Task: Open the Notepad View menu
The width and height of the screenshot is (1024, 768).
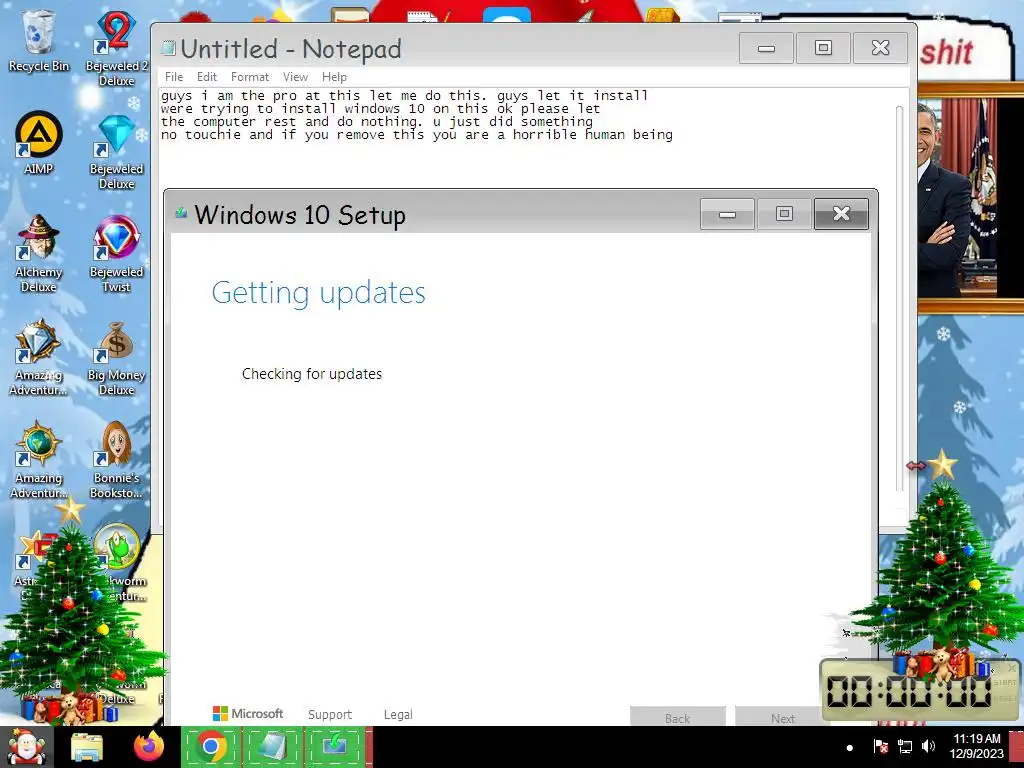Action: tap(295, 77)
